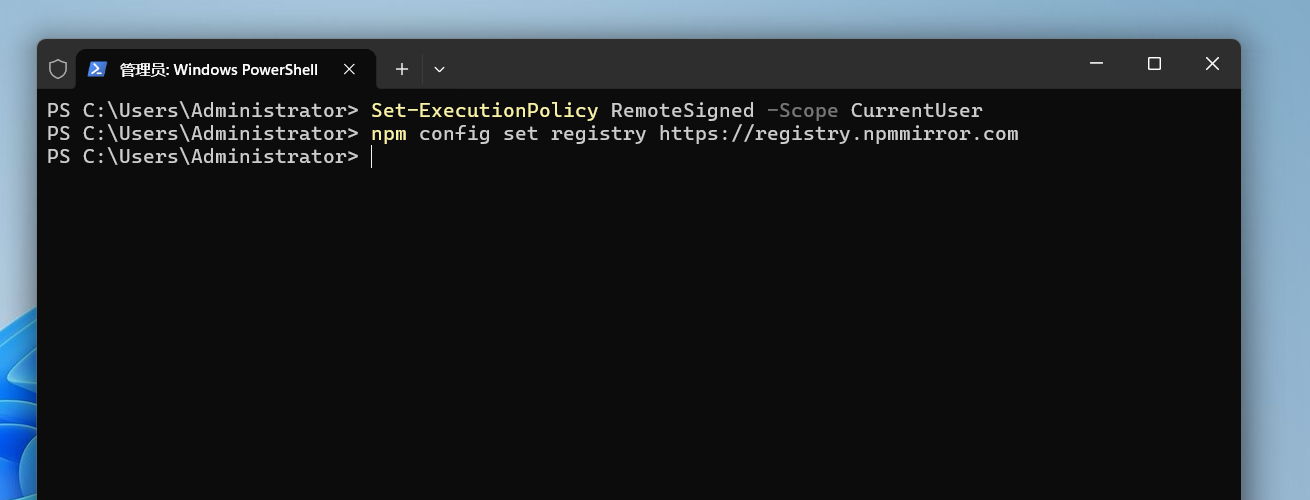Close the terminal window
Viewport: 1310px width, 500px height.
coord(1212,64)
